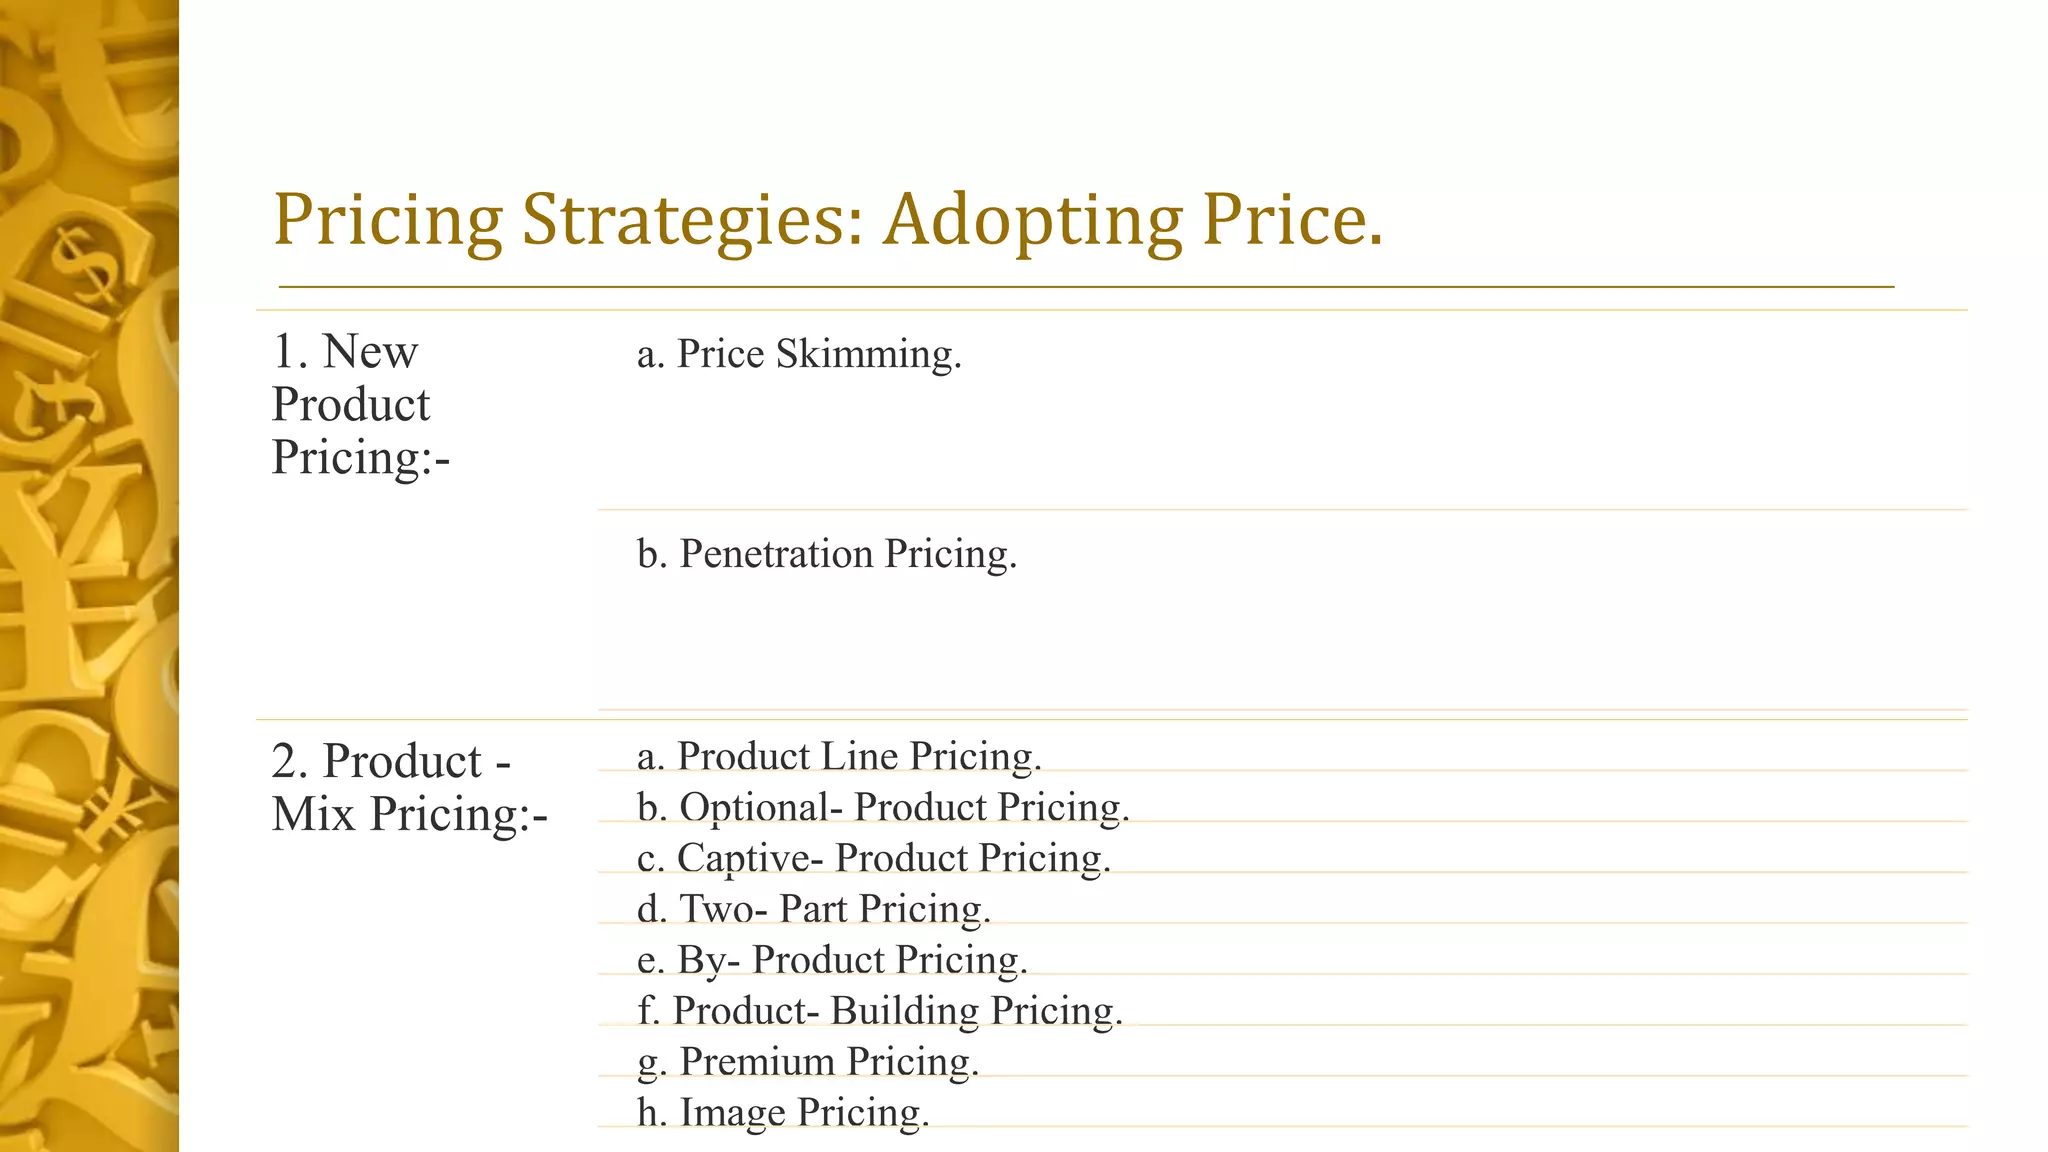Select 'By- Product Pricing' entry

[832, 960]
